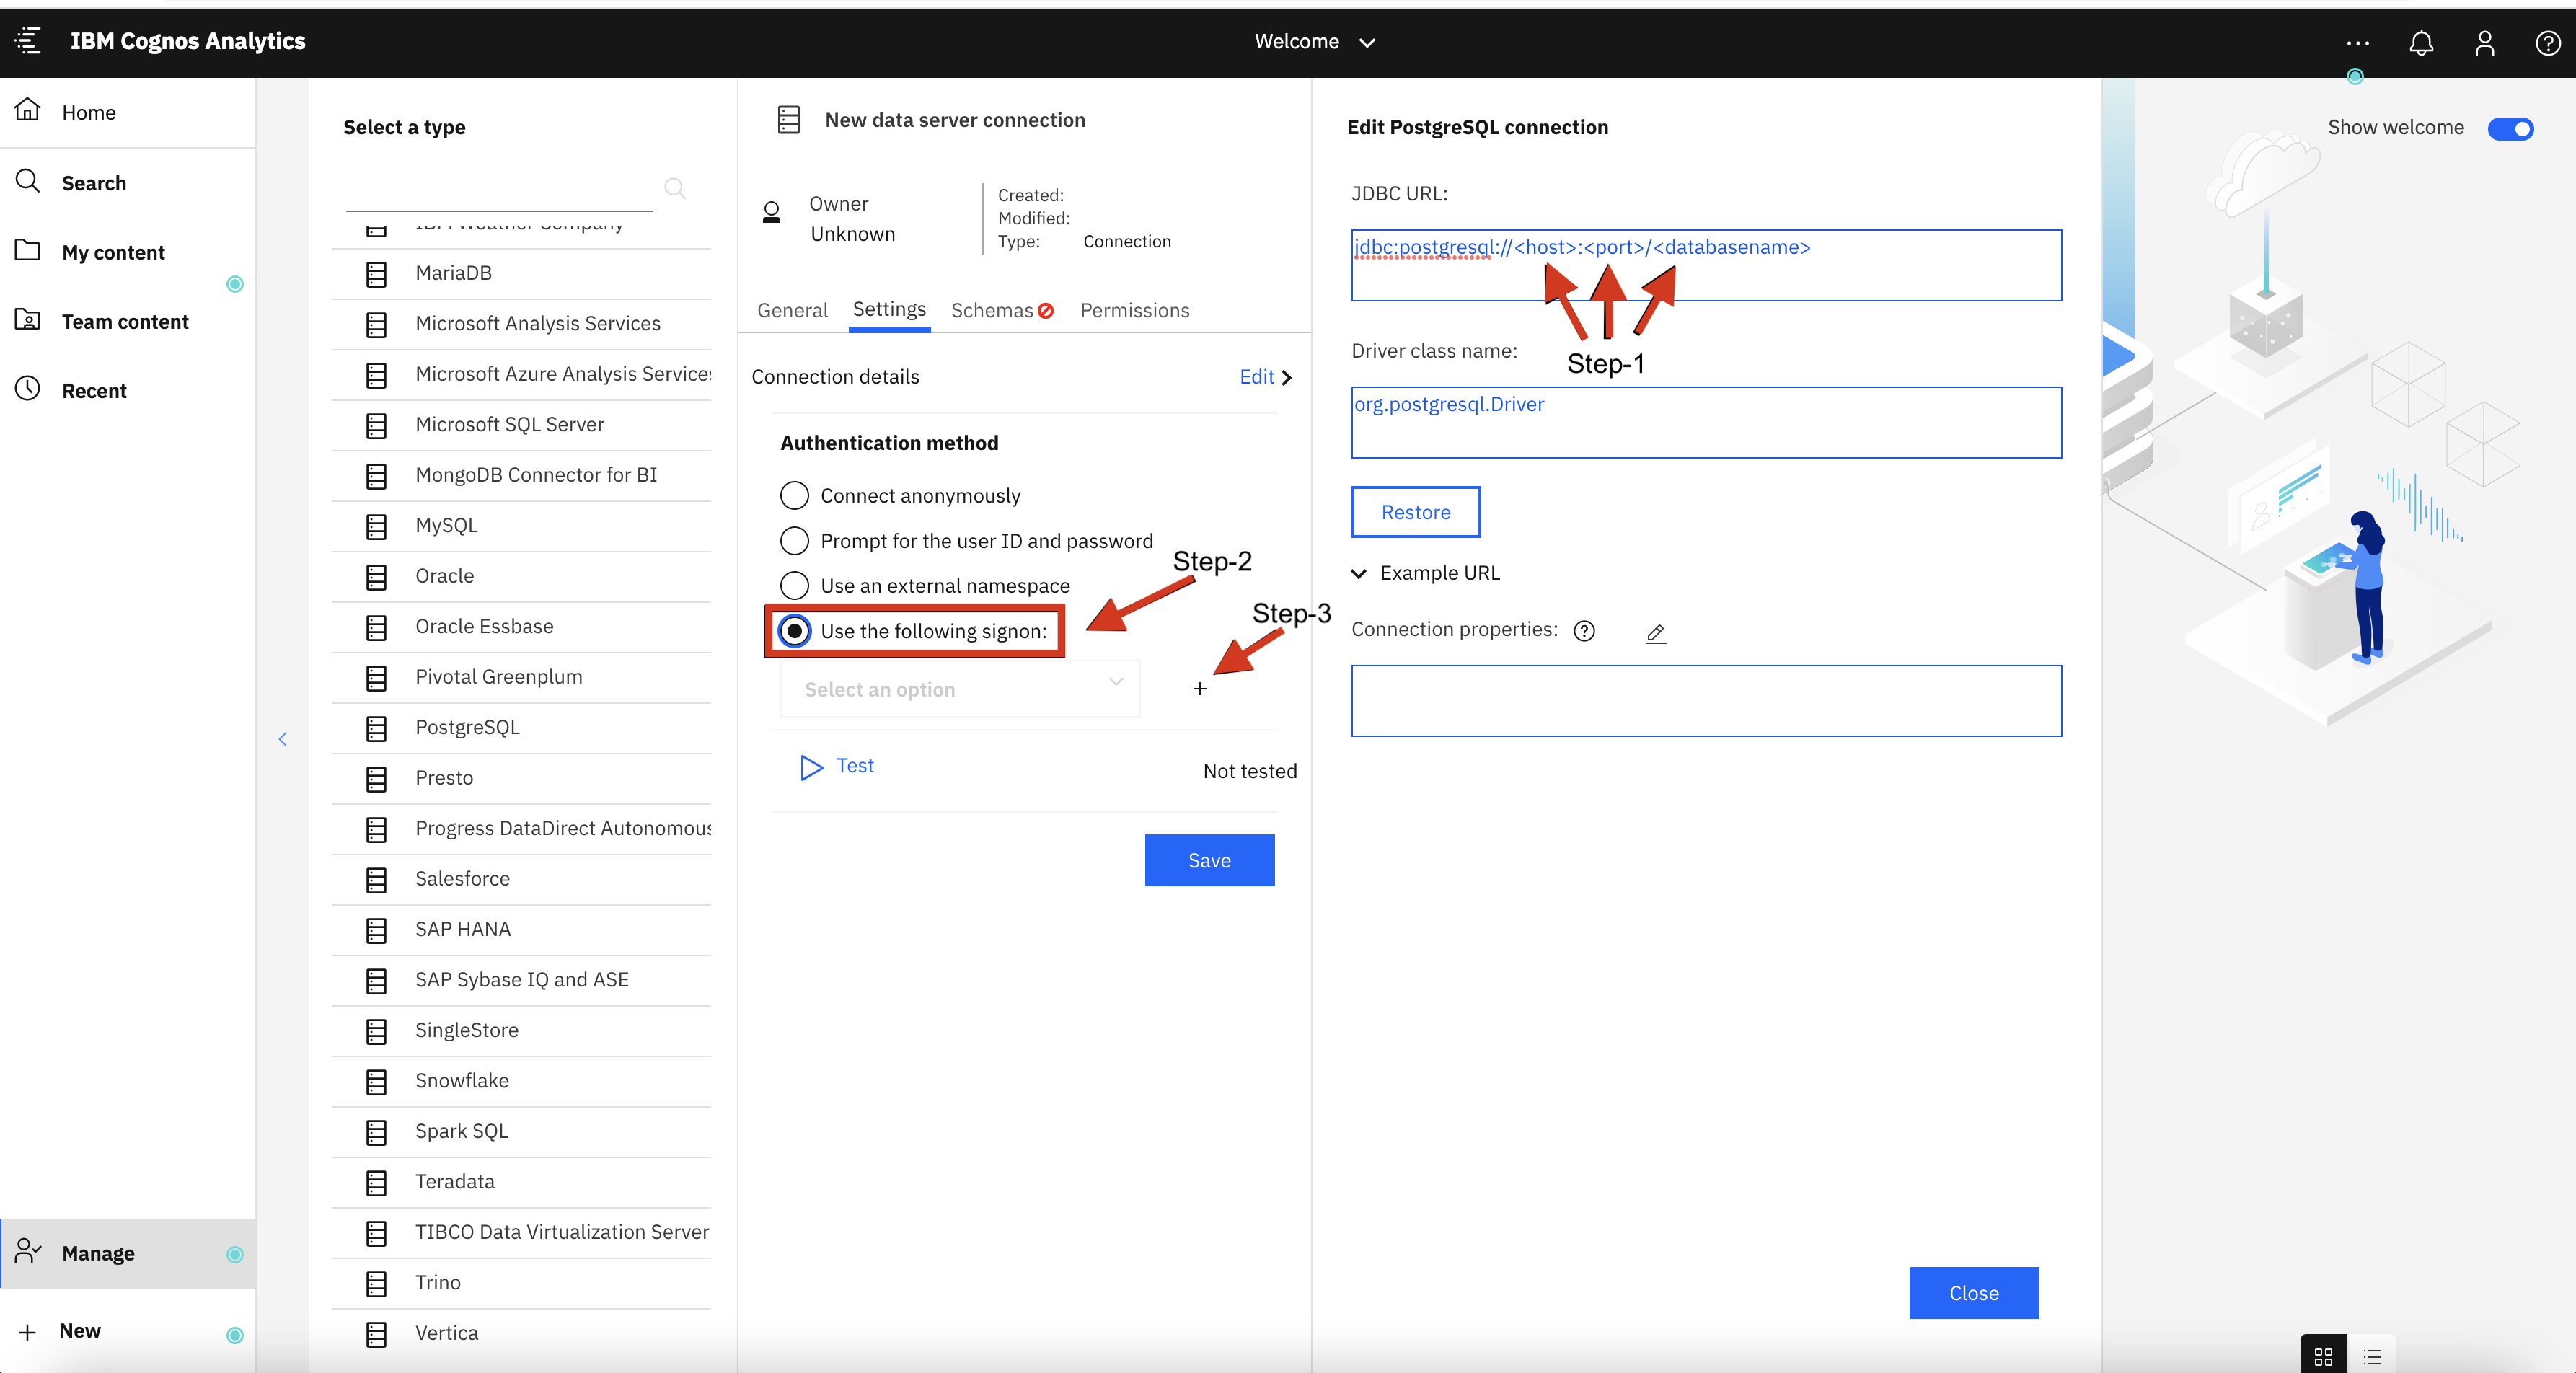Select Connect anonymously radio button
The width and height of the screenshot is (2576, 1373).
tap(794, 495)
